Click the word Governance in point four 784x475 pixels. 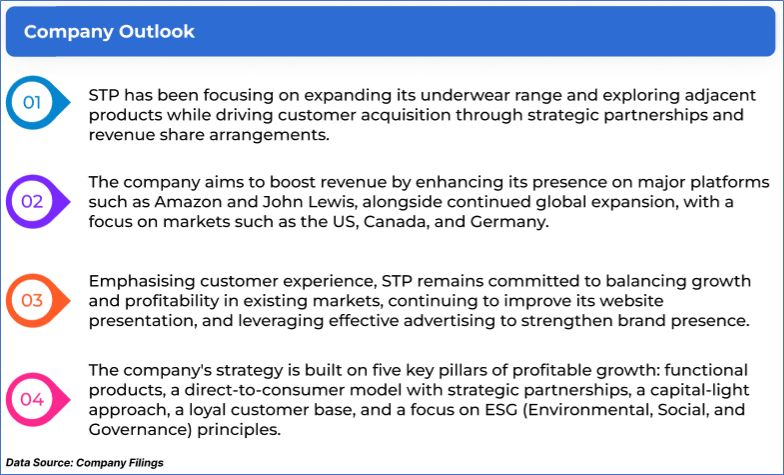(138, 428)
